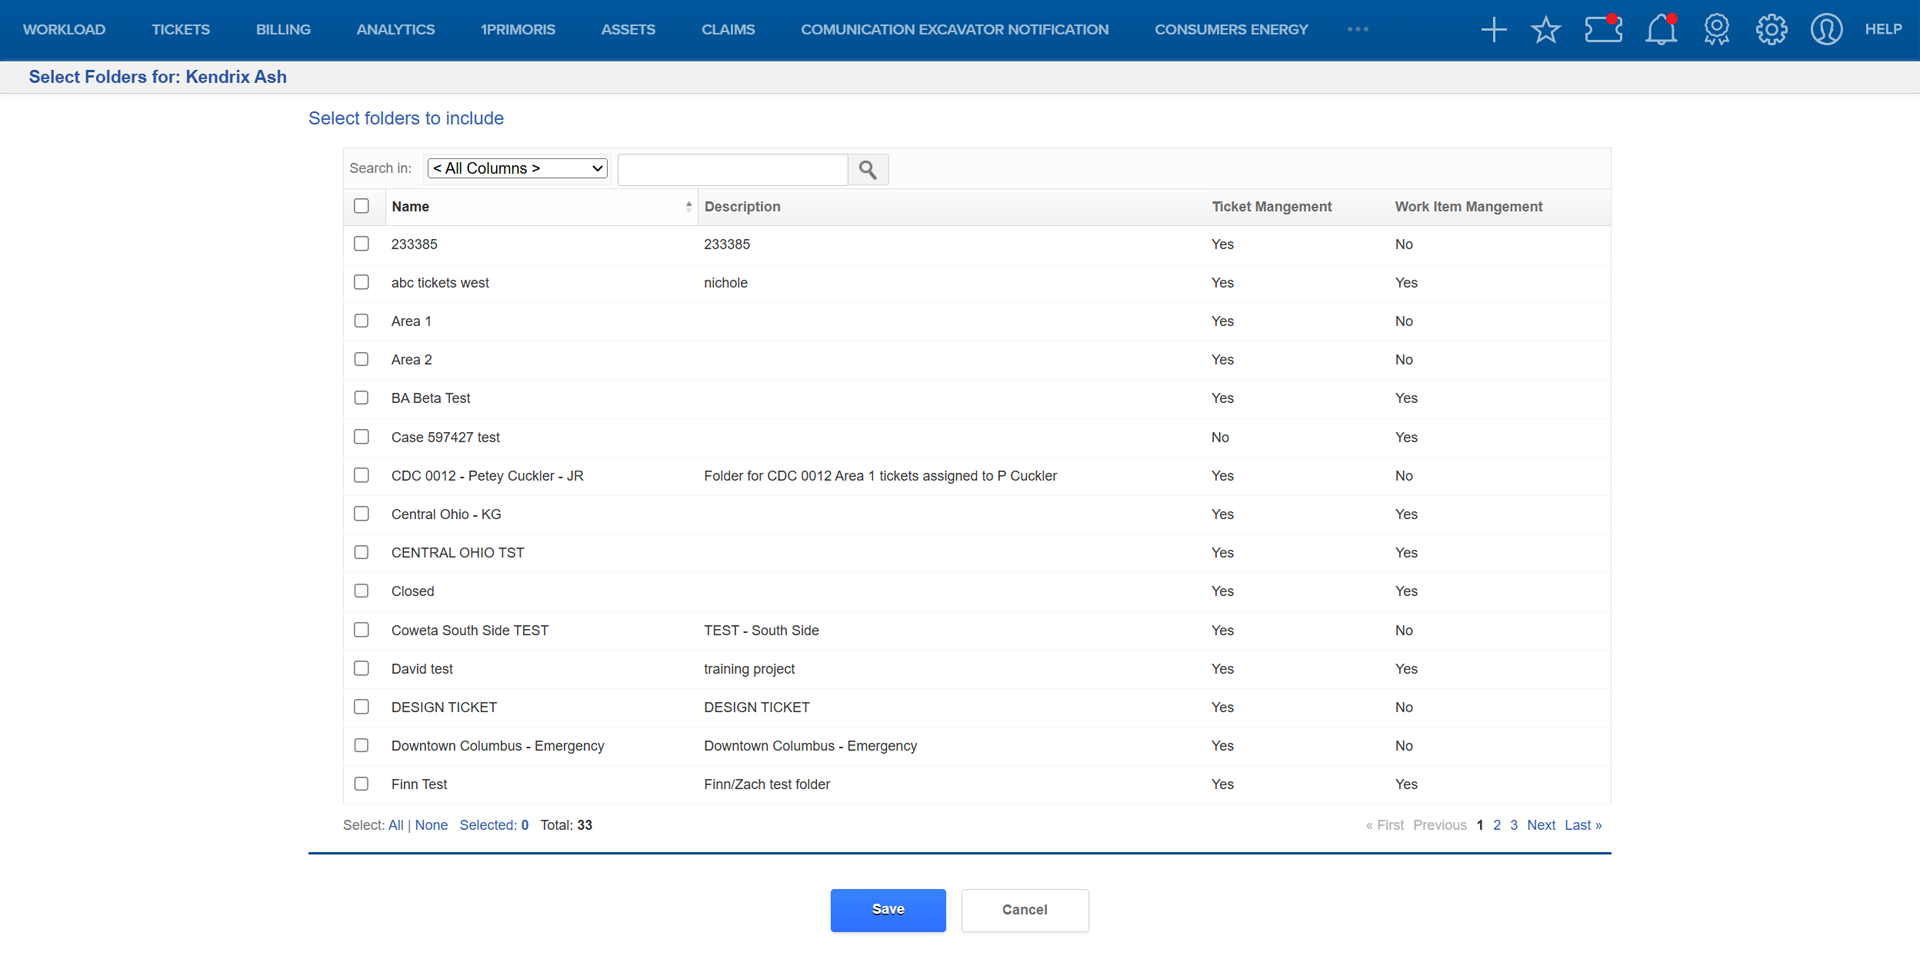This screenshot has width=1920, height=957.
Task: Click the 'Finn/Zach test folder' description
Action: (x=767, y=785)
